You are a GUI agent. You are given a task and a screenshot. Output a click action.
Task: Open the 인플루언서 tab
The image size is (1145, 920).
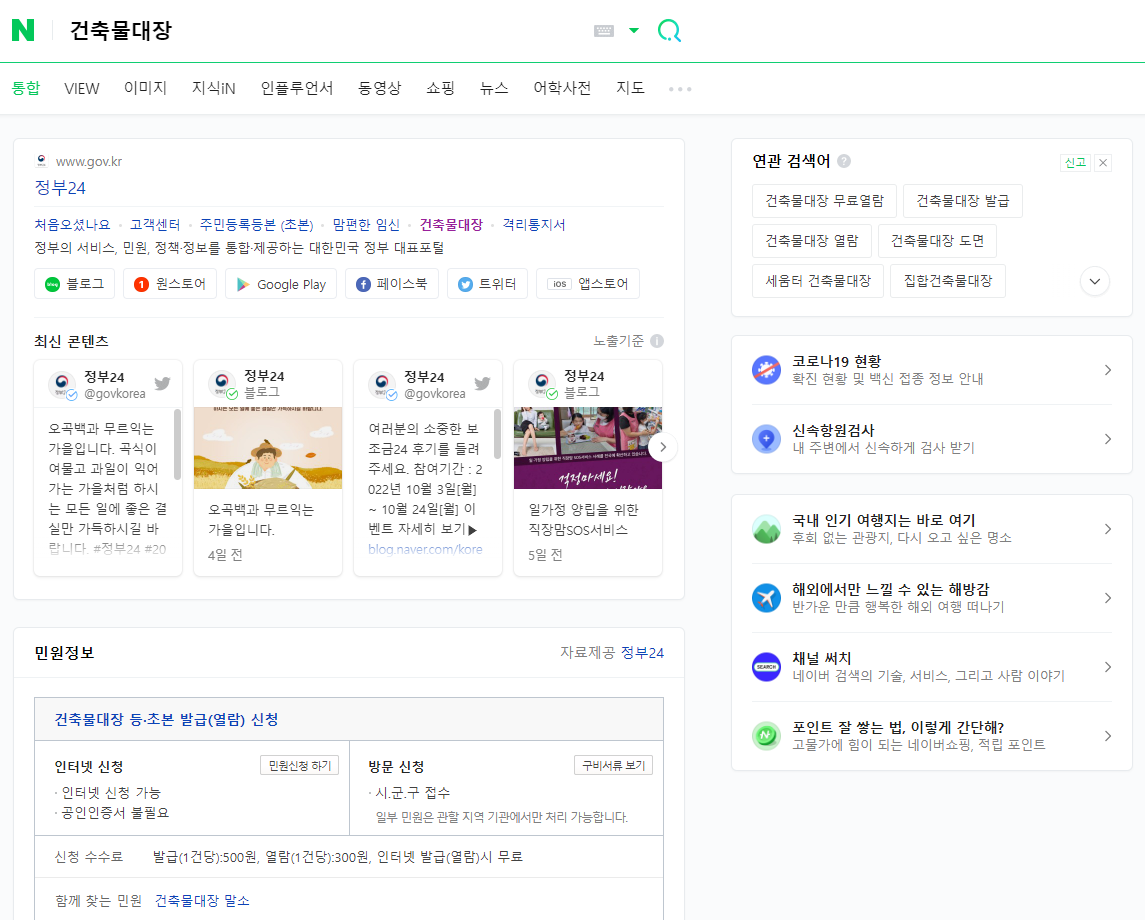click(296, 88)
